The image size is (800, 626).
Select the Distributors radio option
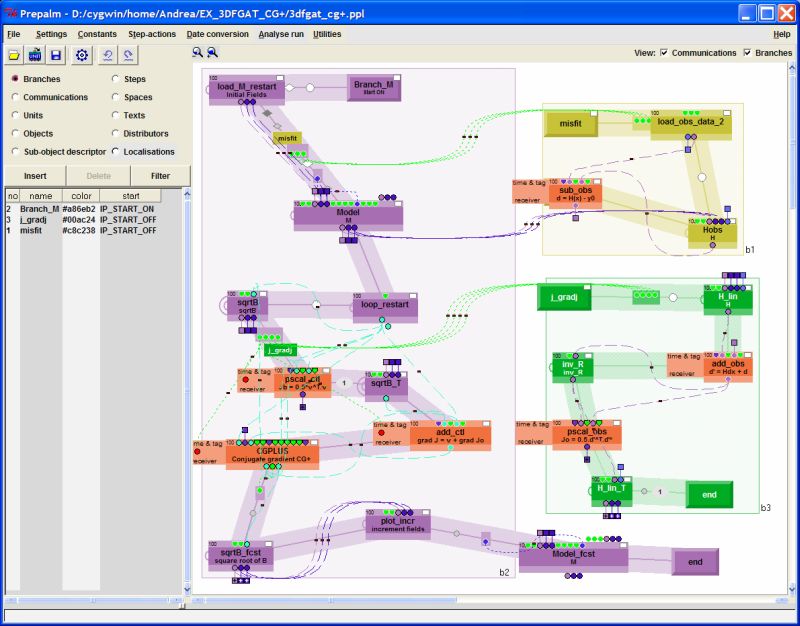pyautogui.click(x=116, y=134)
